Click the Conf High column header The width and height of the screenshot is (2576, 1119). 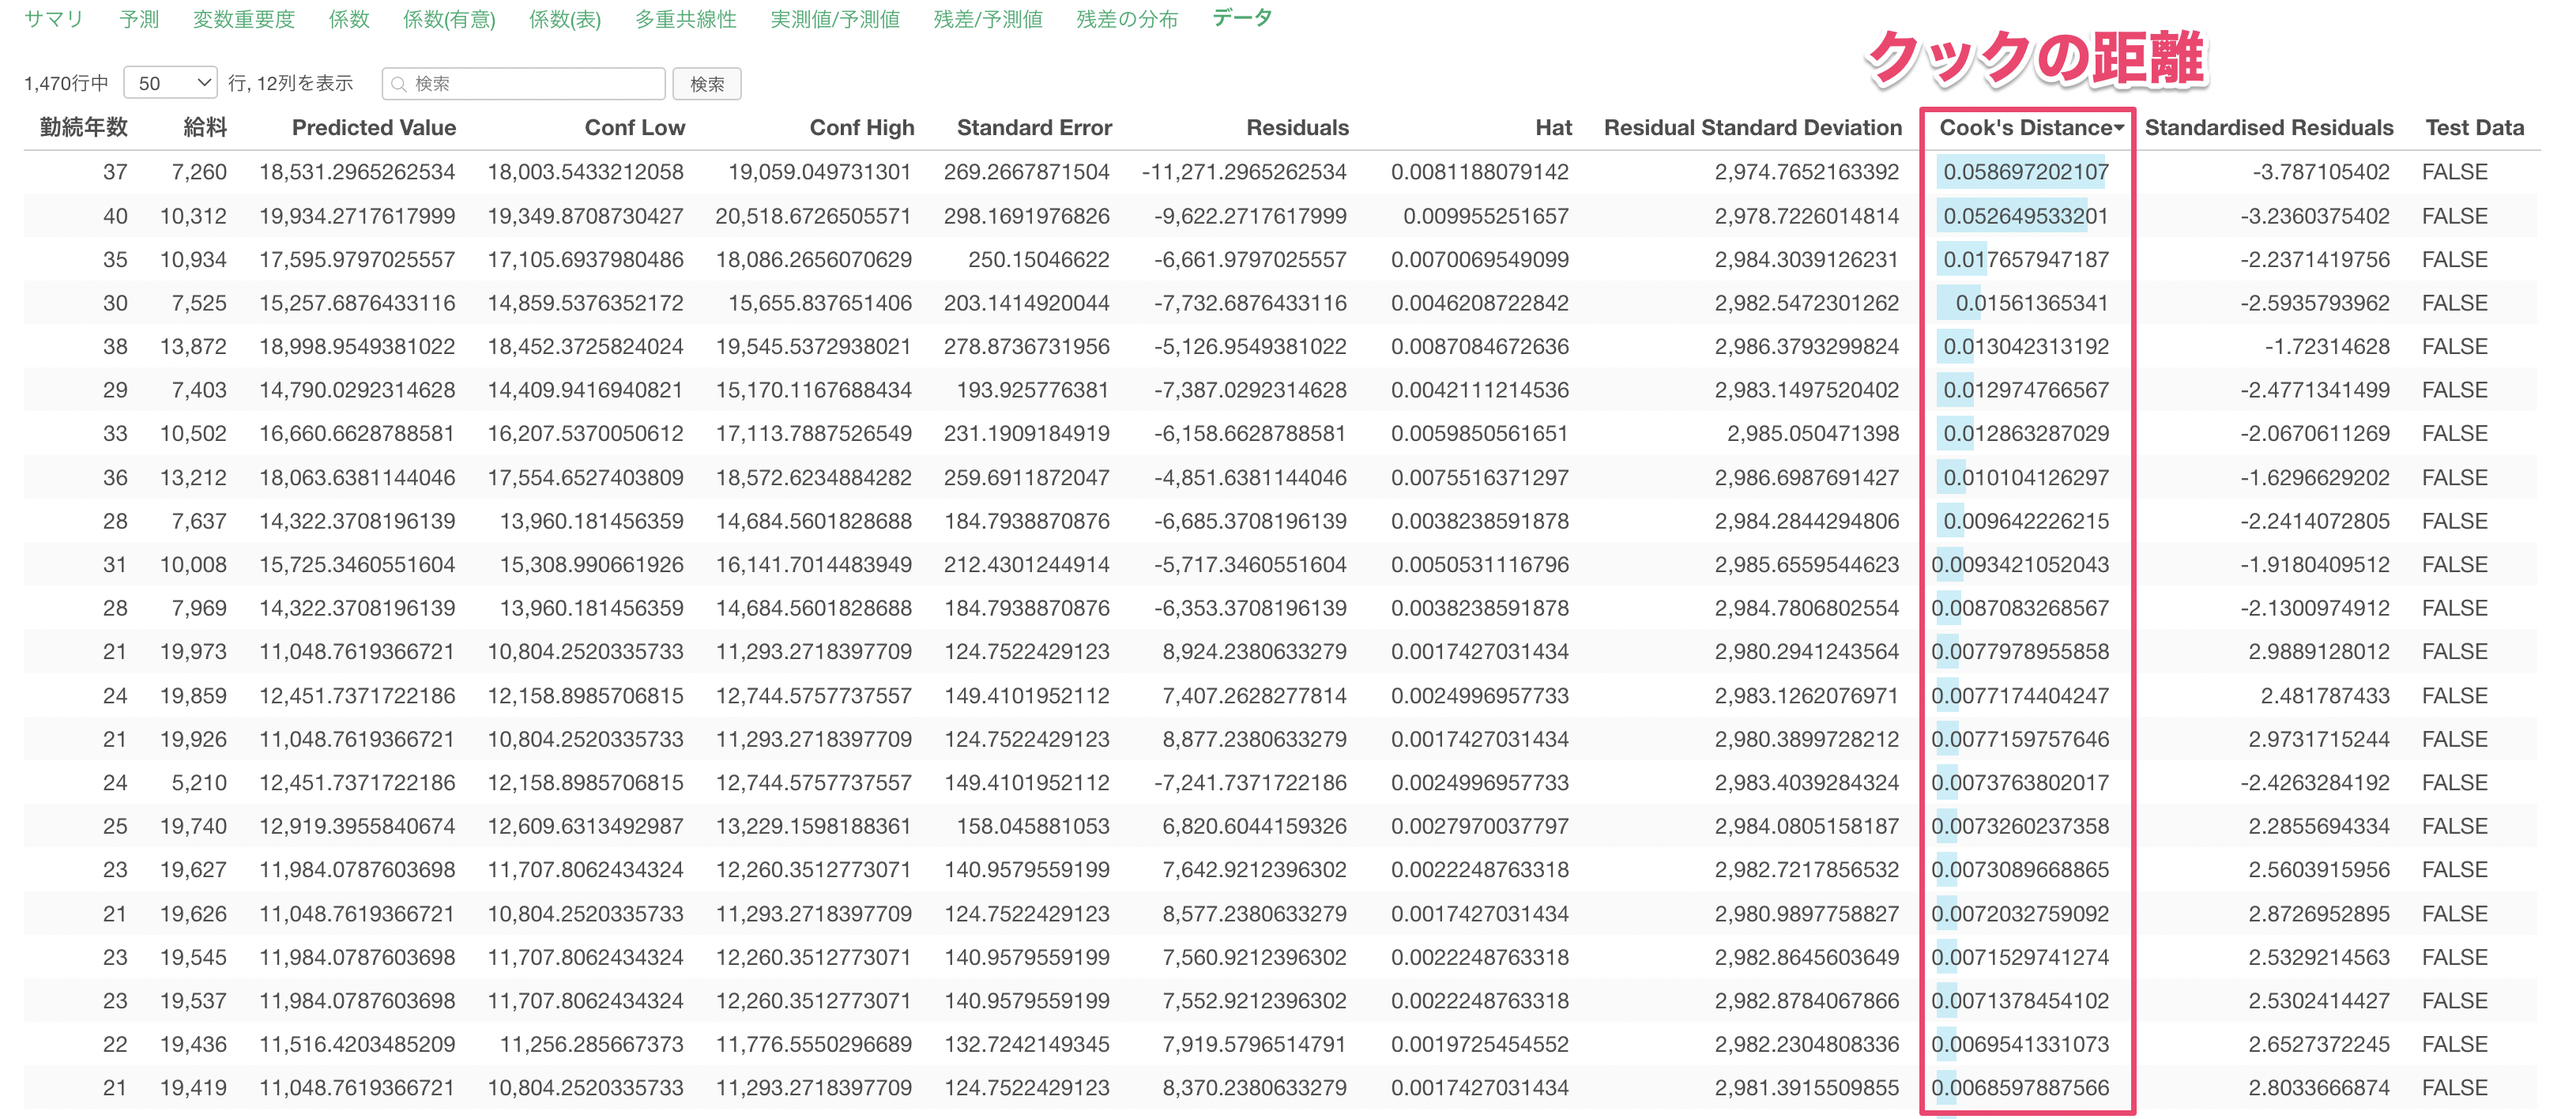coord(862,127)
